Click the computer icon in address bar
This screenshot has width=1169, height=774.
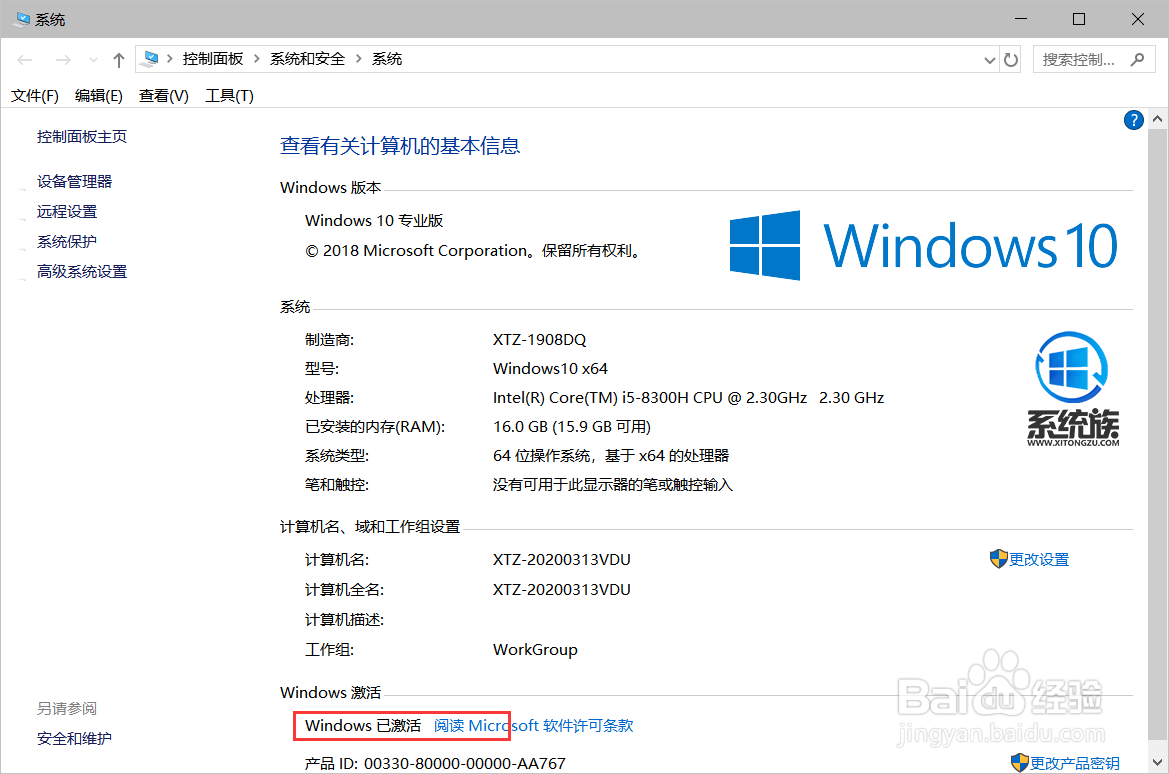pyautogui.click(x=150, y=59)
